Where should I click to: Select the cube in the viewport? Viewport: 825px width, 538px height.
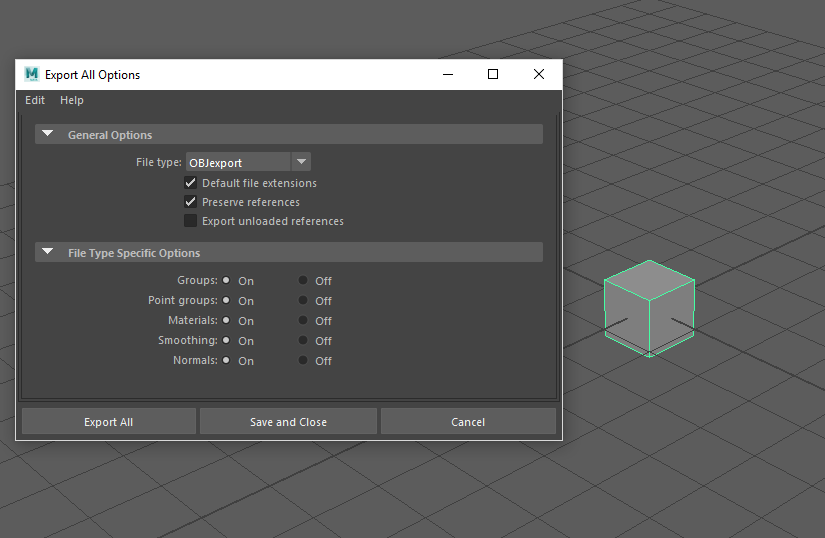click(x=649, y=309)
